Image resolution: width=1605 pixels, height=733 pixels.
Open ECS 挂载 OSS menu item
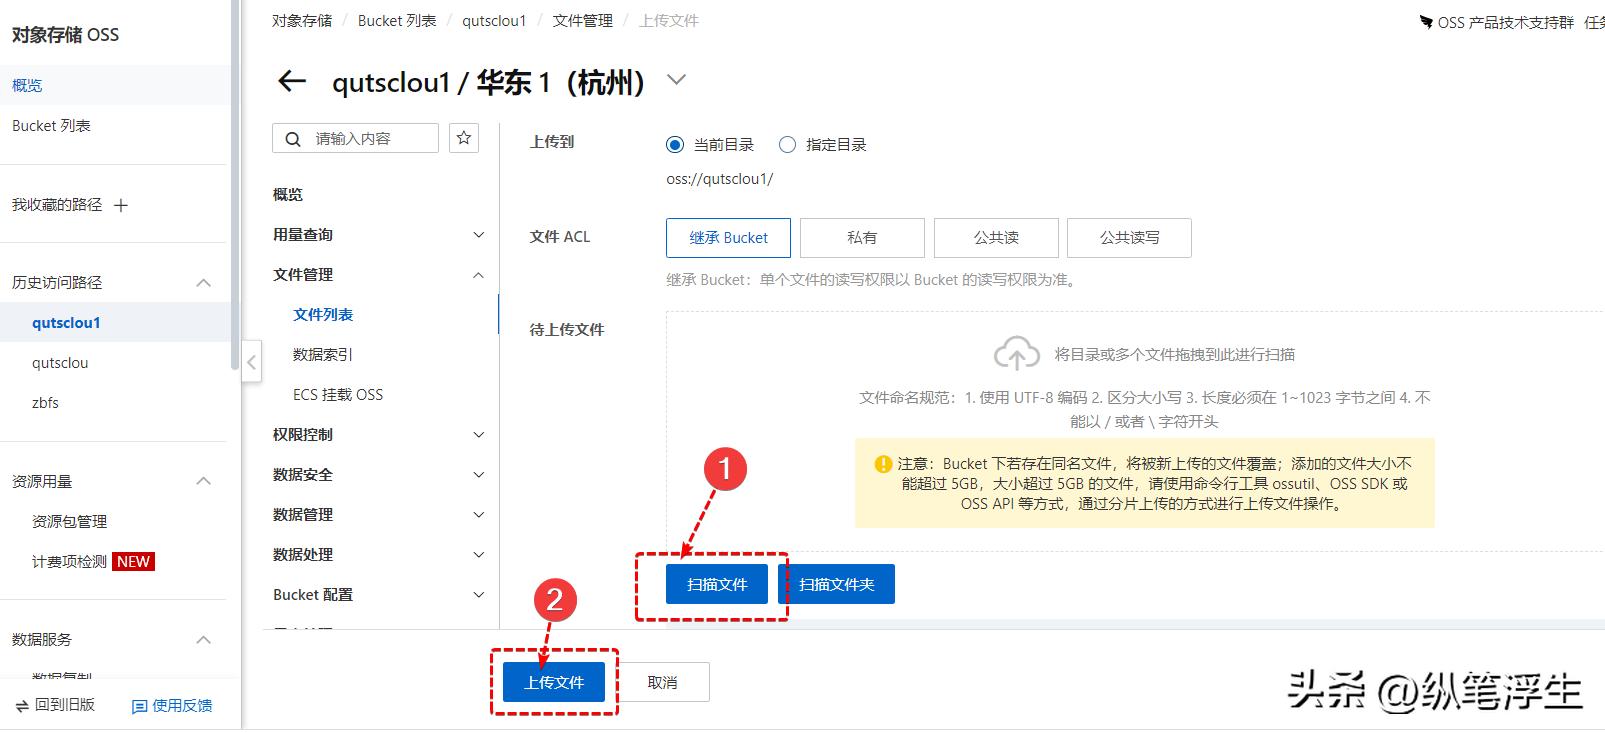click(338, 395)
